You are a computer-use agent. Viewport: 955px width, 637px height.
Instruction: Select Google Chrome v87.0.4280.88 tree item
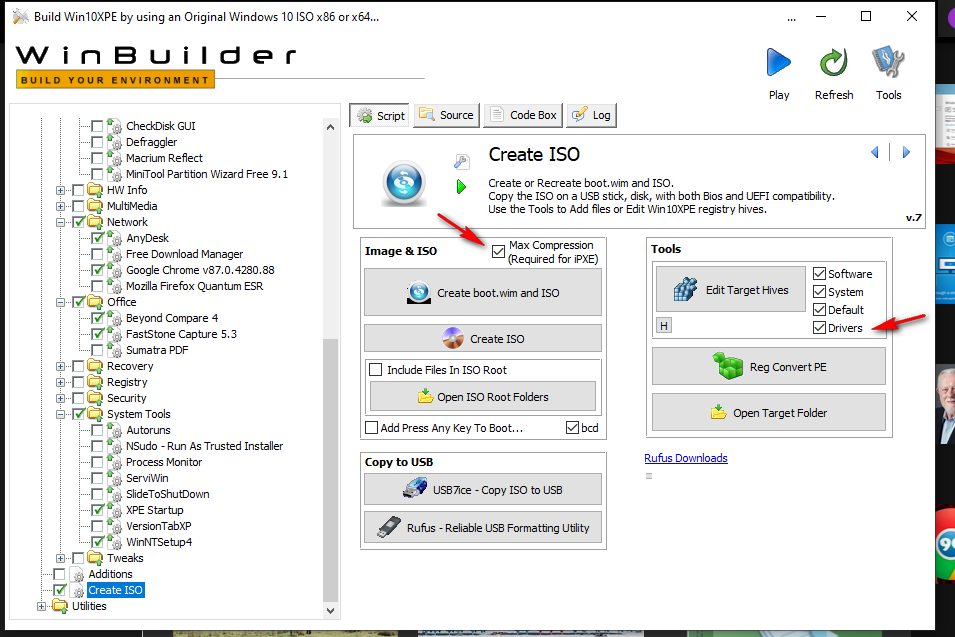click(x=200, y=270)
